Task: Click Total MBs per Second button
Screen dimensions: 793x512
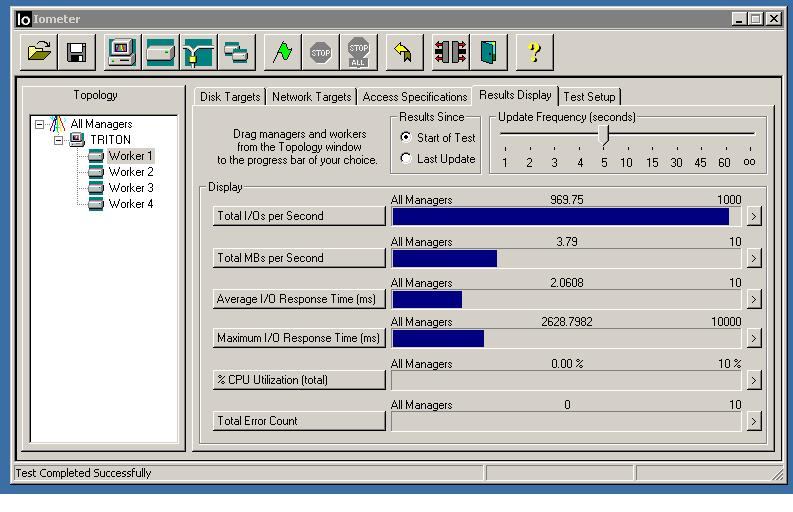Action: point(299,258)
